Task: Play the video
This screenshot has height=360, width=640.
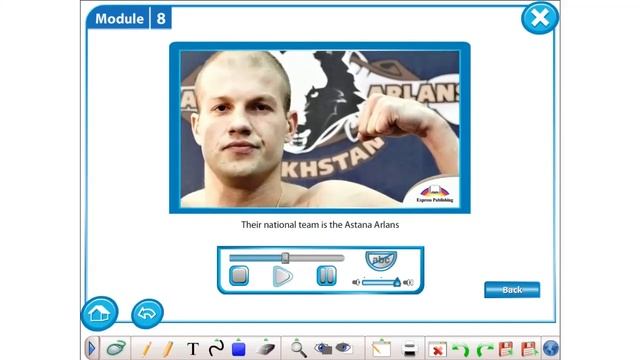Action: tap(282, 276)
